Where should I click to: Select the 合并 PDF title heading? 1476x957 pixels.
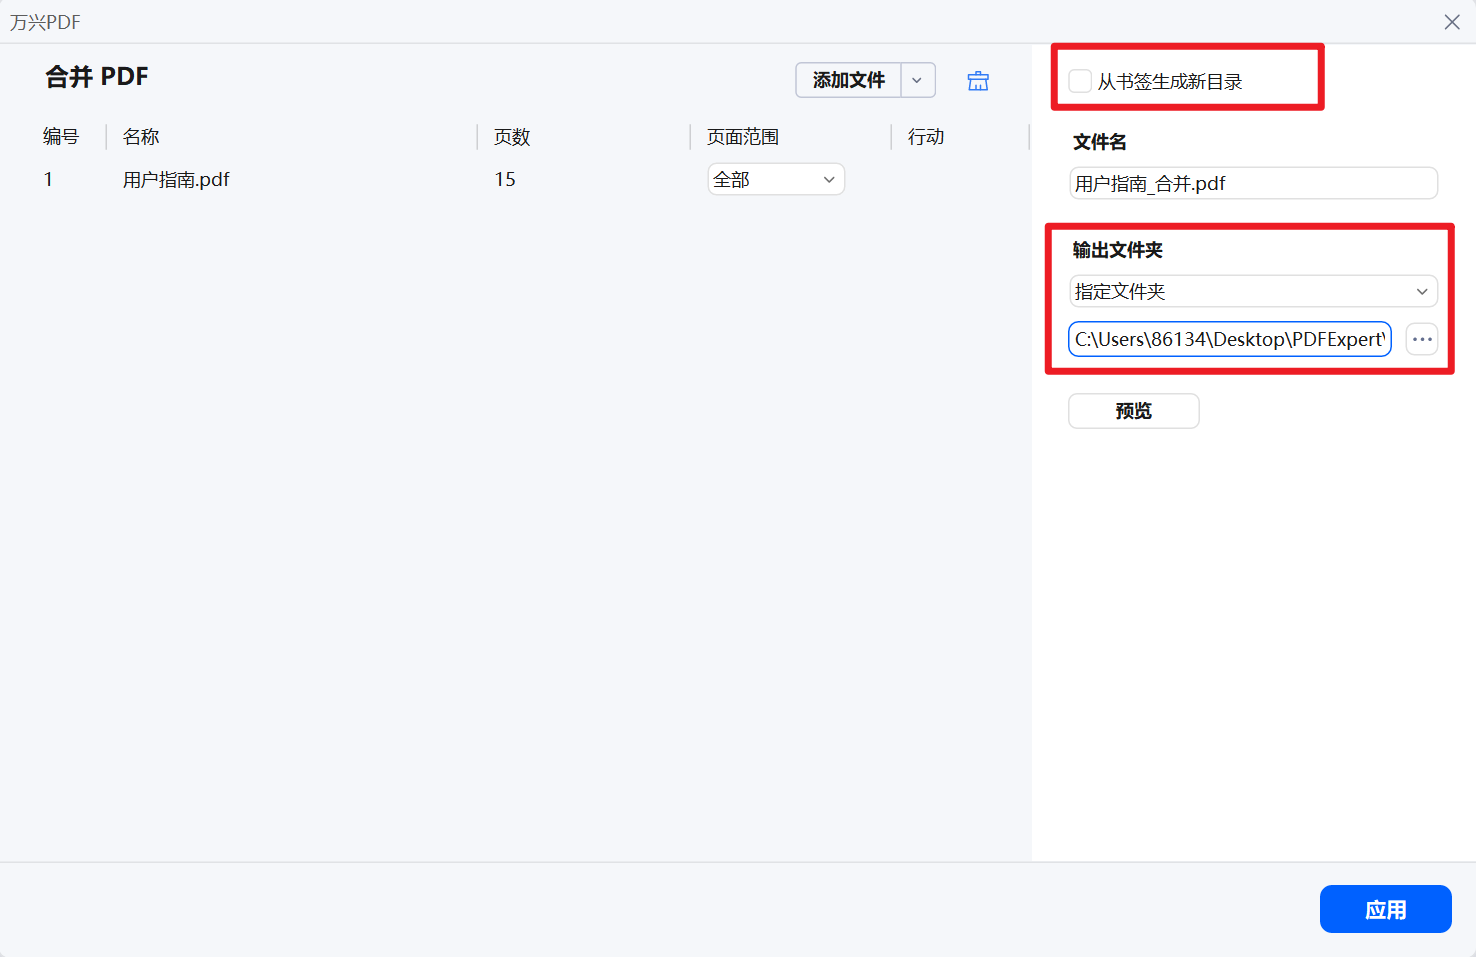pos(96,76)
